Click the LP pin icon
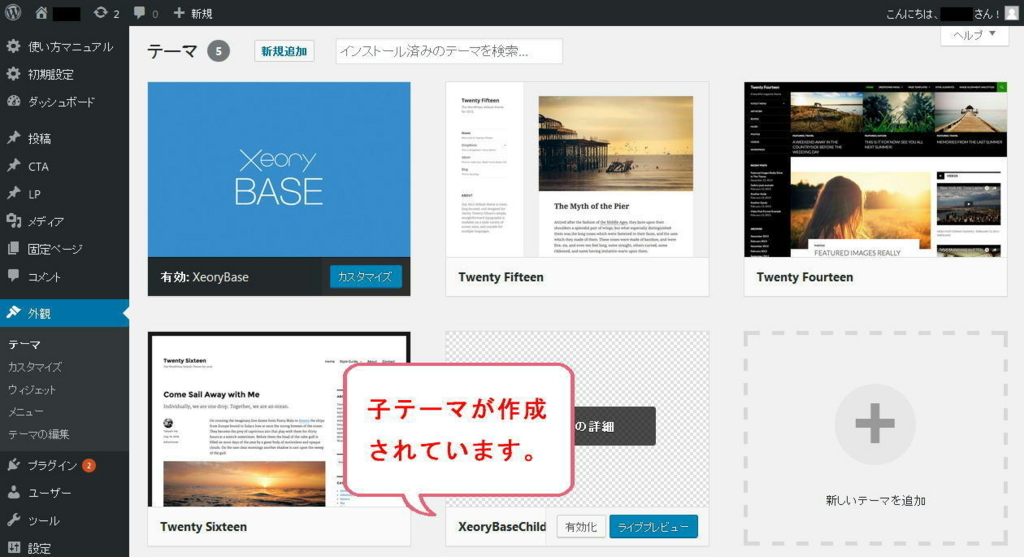The width and height of the screenshot is (1024, 557). 13,193
